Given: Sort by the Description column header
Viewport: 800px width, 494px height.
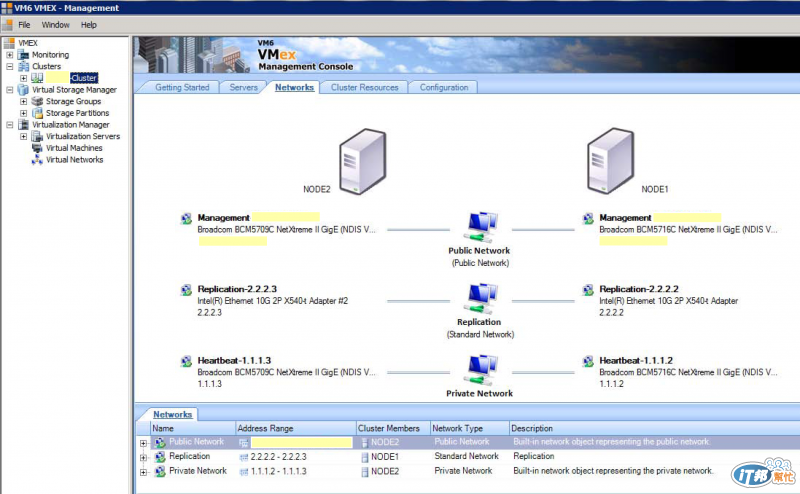Looking at the screenshot, I should pos(655,428).
